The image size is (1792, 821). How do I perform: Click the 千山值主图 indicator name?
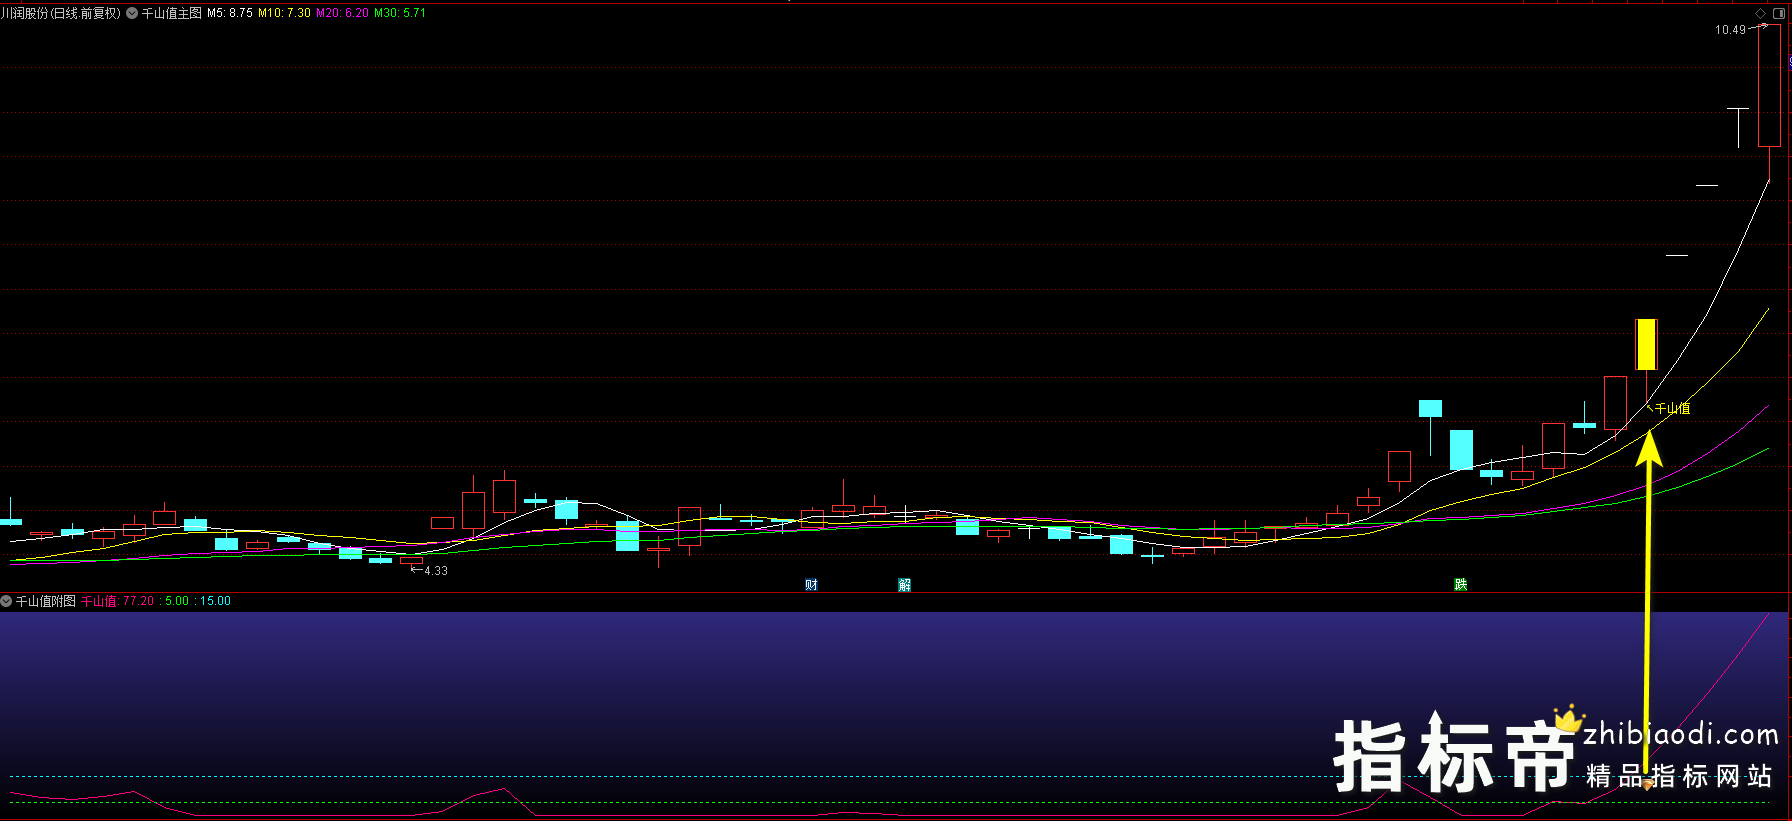172,13
